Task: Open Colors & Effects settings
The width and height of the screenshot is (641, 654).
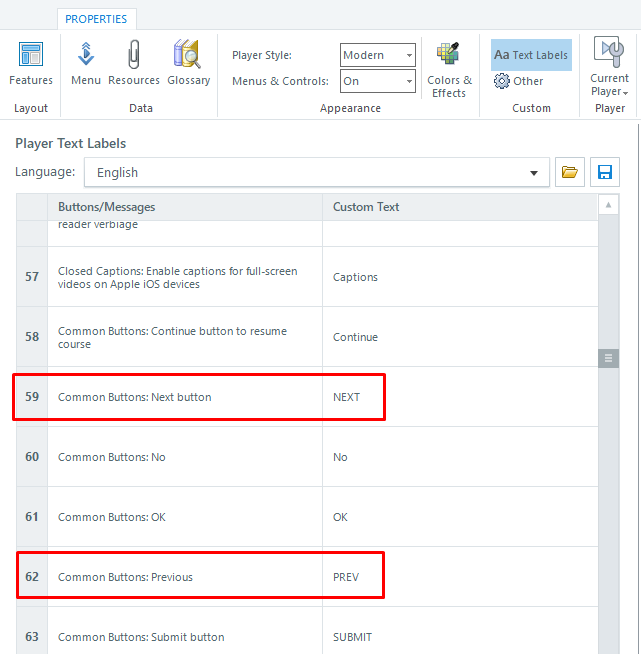Action: (x=449, y=70)
